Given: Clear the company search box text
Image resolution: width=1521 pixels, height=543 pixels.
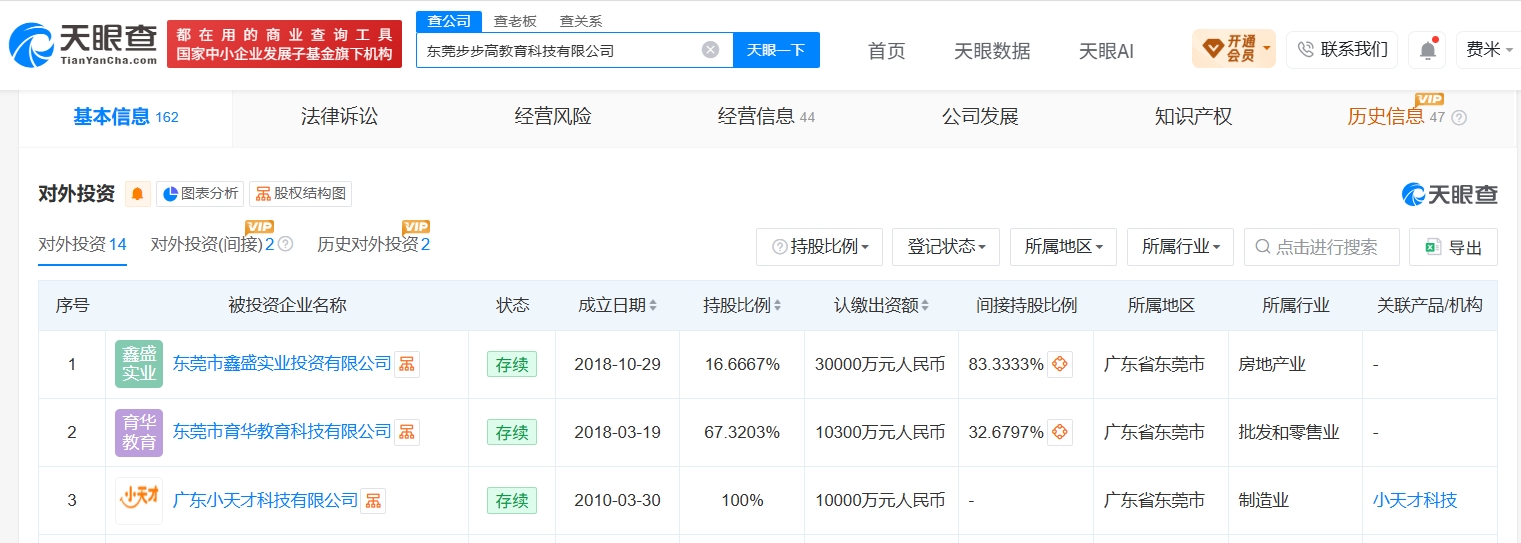Looking at the screenshot, I should click(x=710, y=50).
